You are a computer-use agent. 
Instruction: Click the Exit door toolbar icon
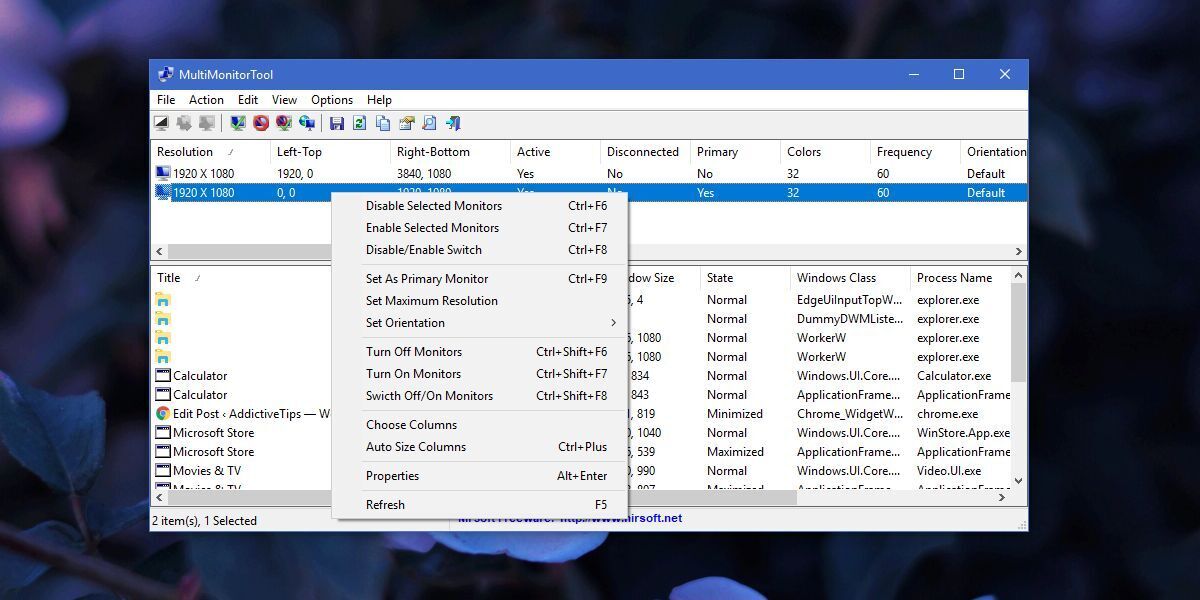coord(453,123)
